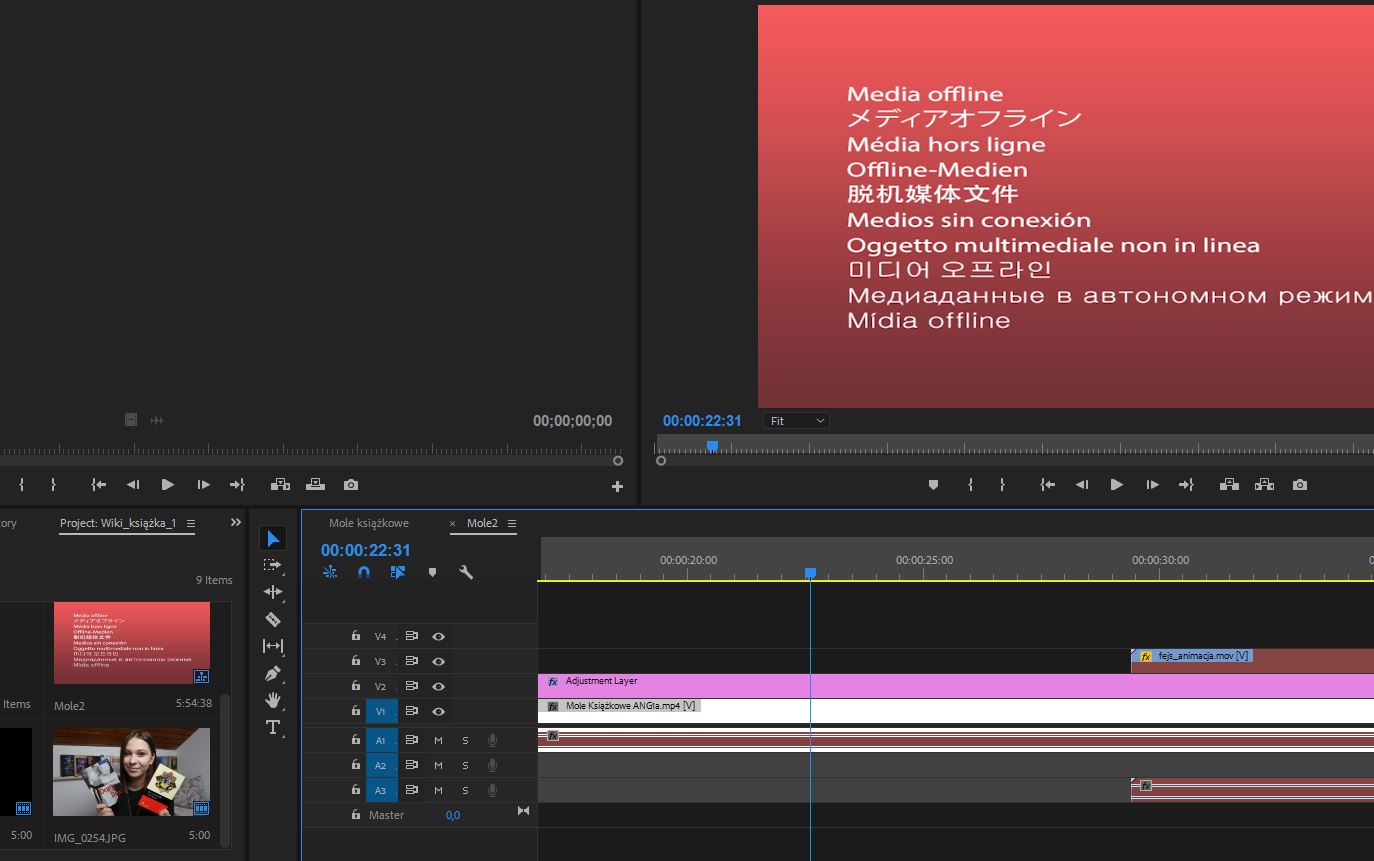Screen dimensions: 1374x861
Task: Select the Ripple Edit tool
Action: 273,592
